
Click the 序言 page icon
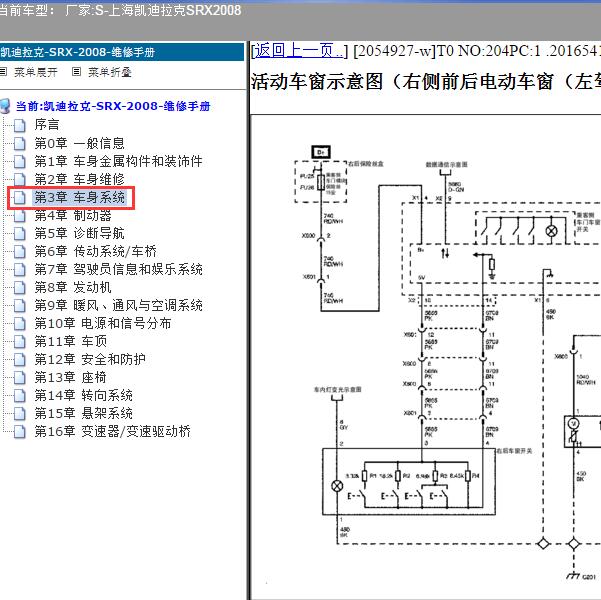tap(20, 125)
